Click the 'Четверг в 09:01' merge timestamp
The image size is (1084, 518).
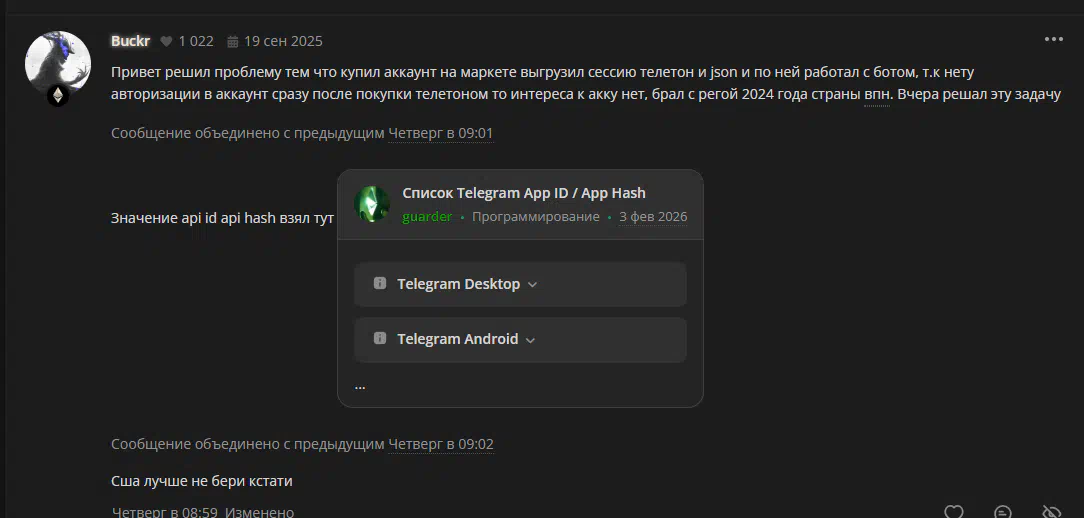tap(440, 133)
